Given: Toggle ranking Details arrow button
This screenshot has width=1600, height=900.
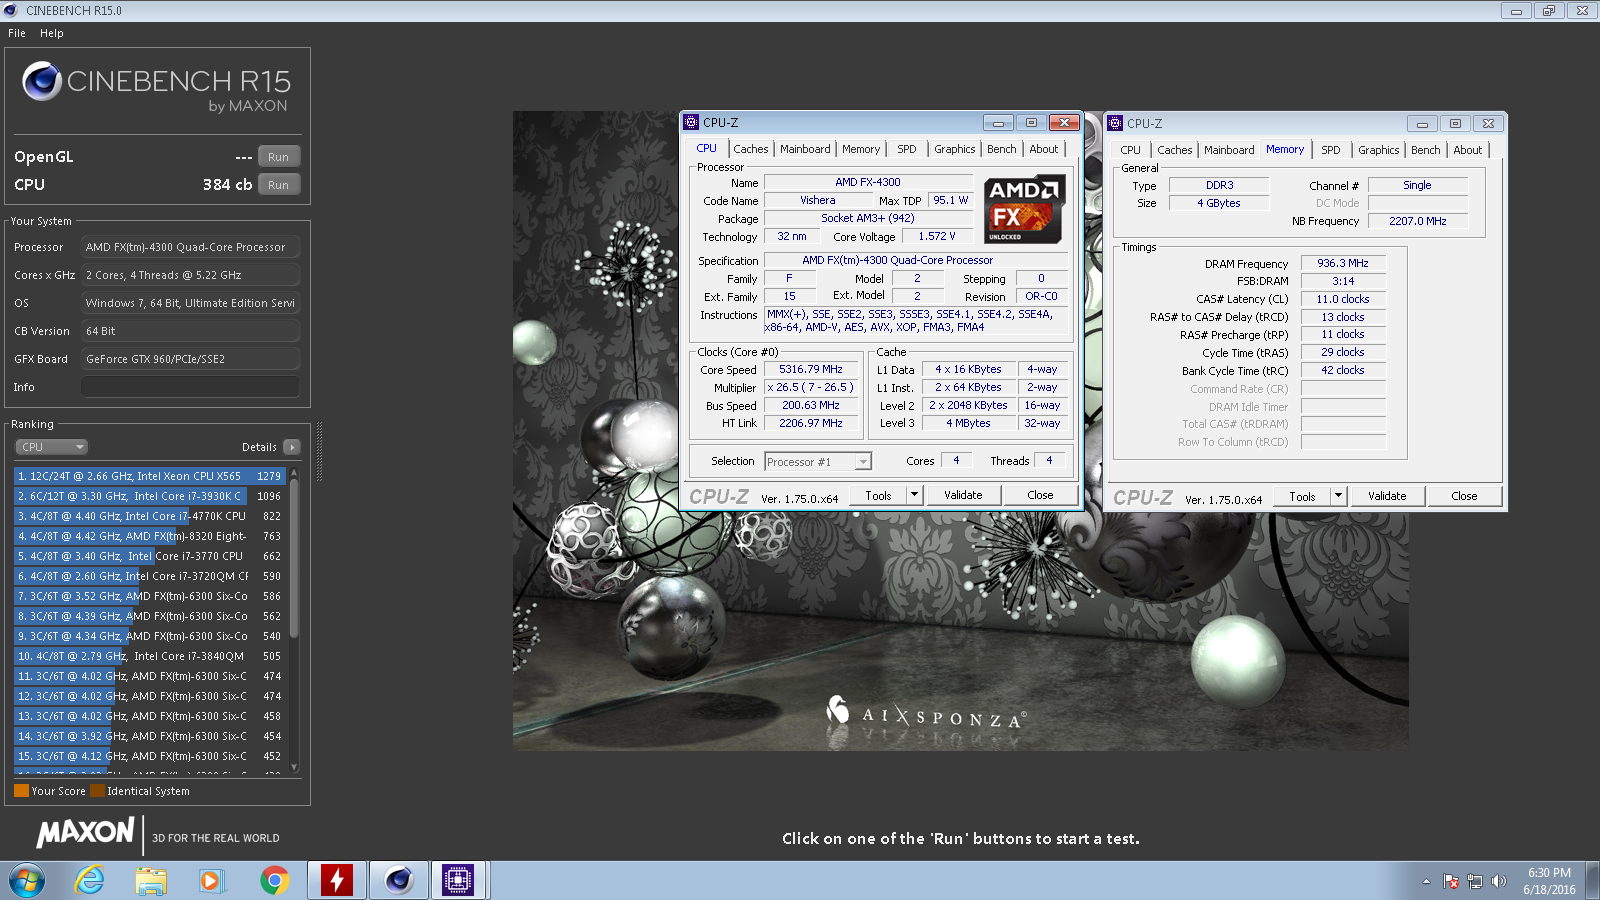Looking at the screenshot, I should coord(291,447).
